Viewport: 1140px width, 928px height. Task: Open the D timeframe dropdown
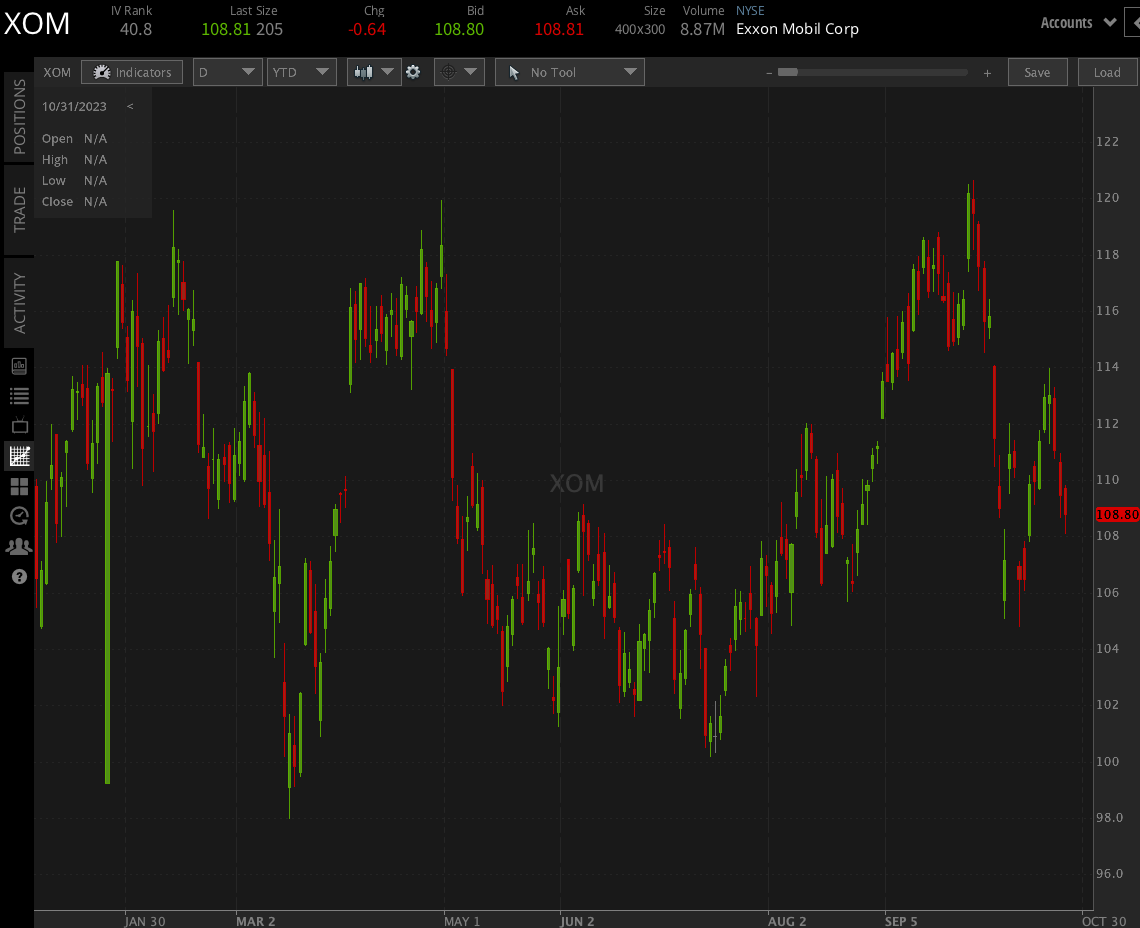click(x=229, y=72)
